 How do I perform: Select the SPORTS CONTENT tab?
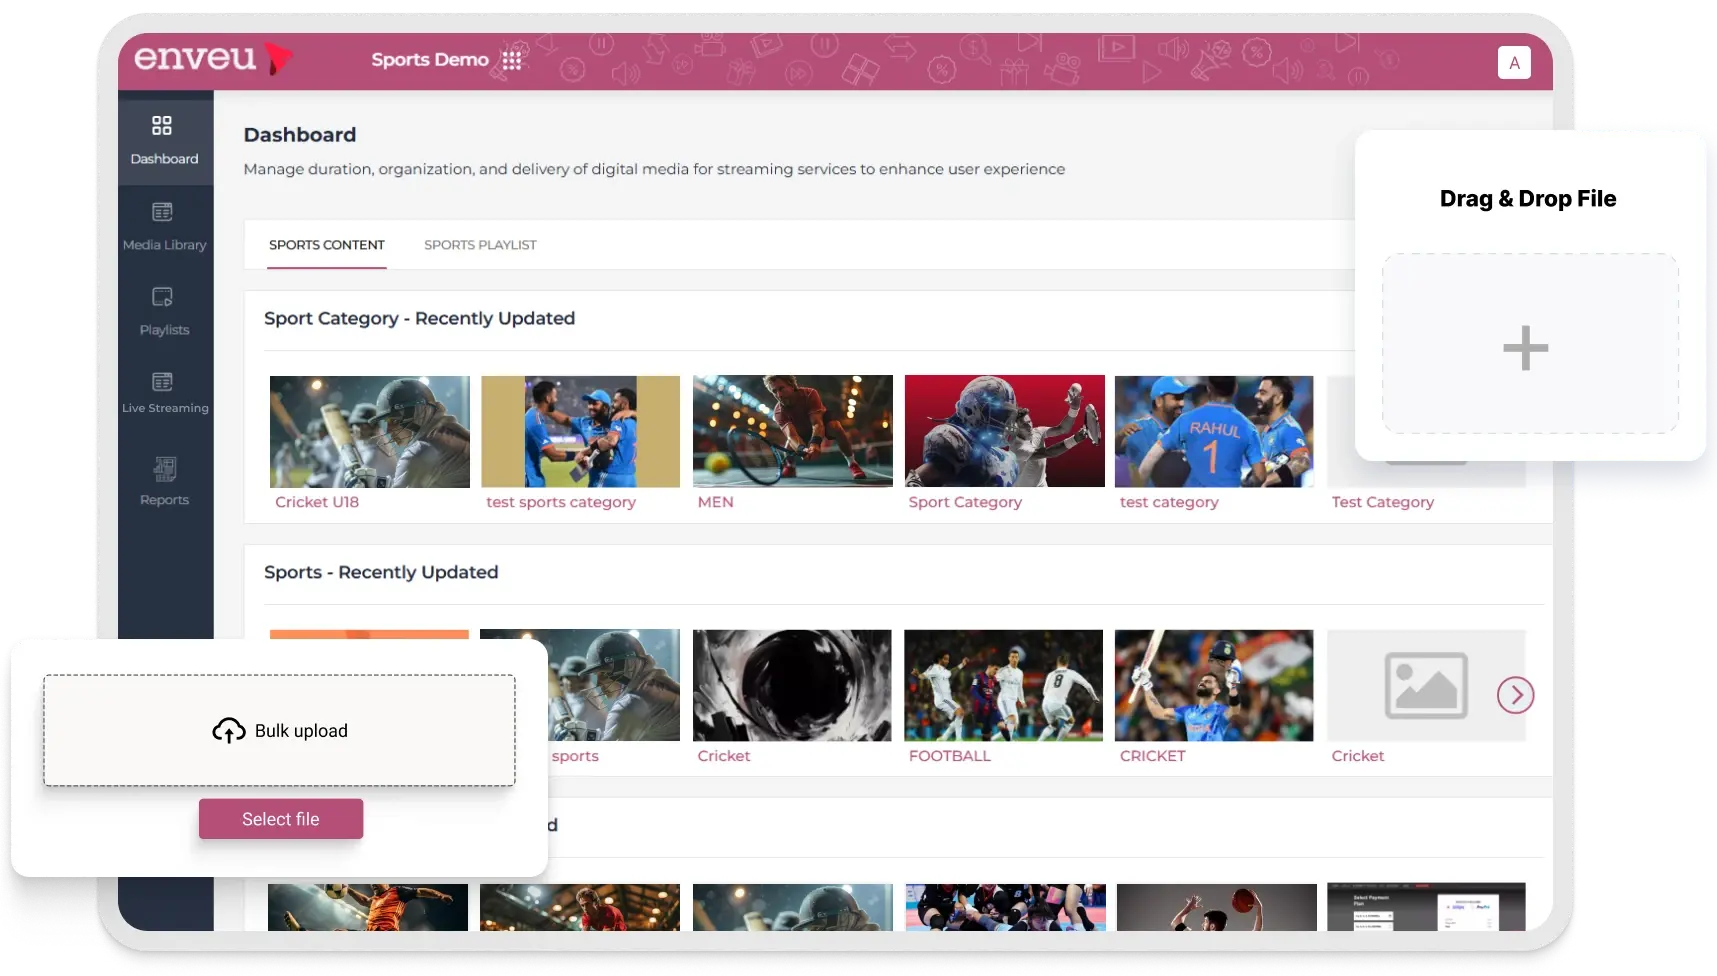pyautogui.click(x=327, y=245)
